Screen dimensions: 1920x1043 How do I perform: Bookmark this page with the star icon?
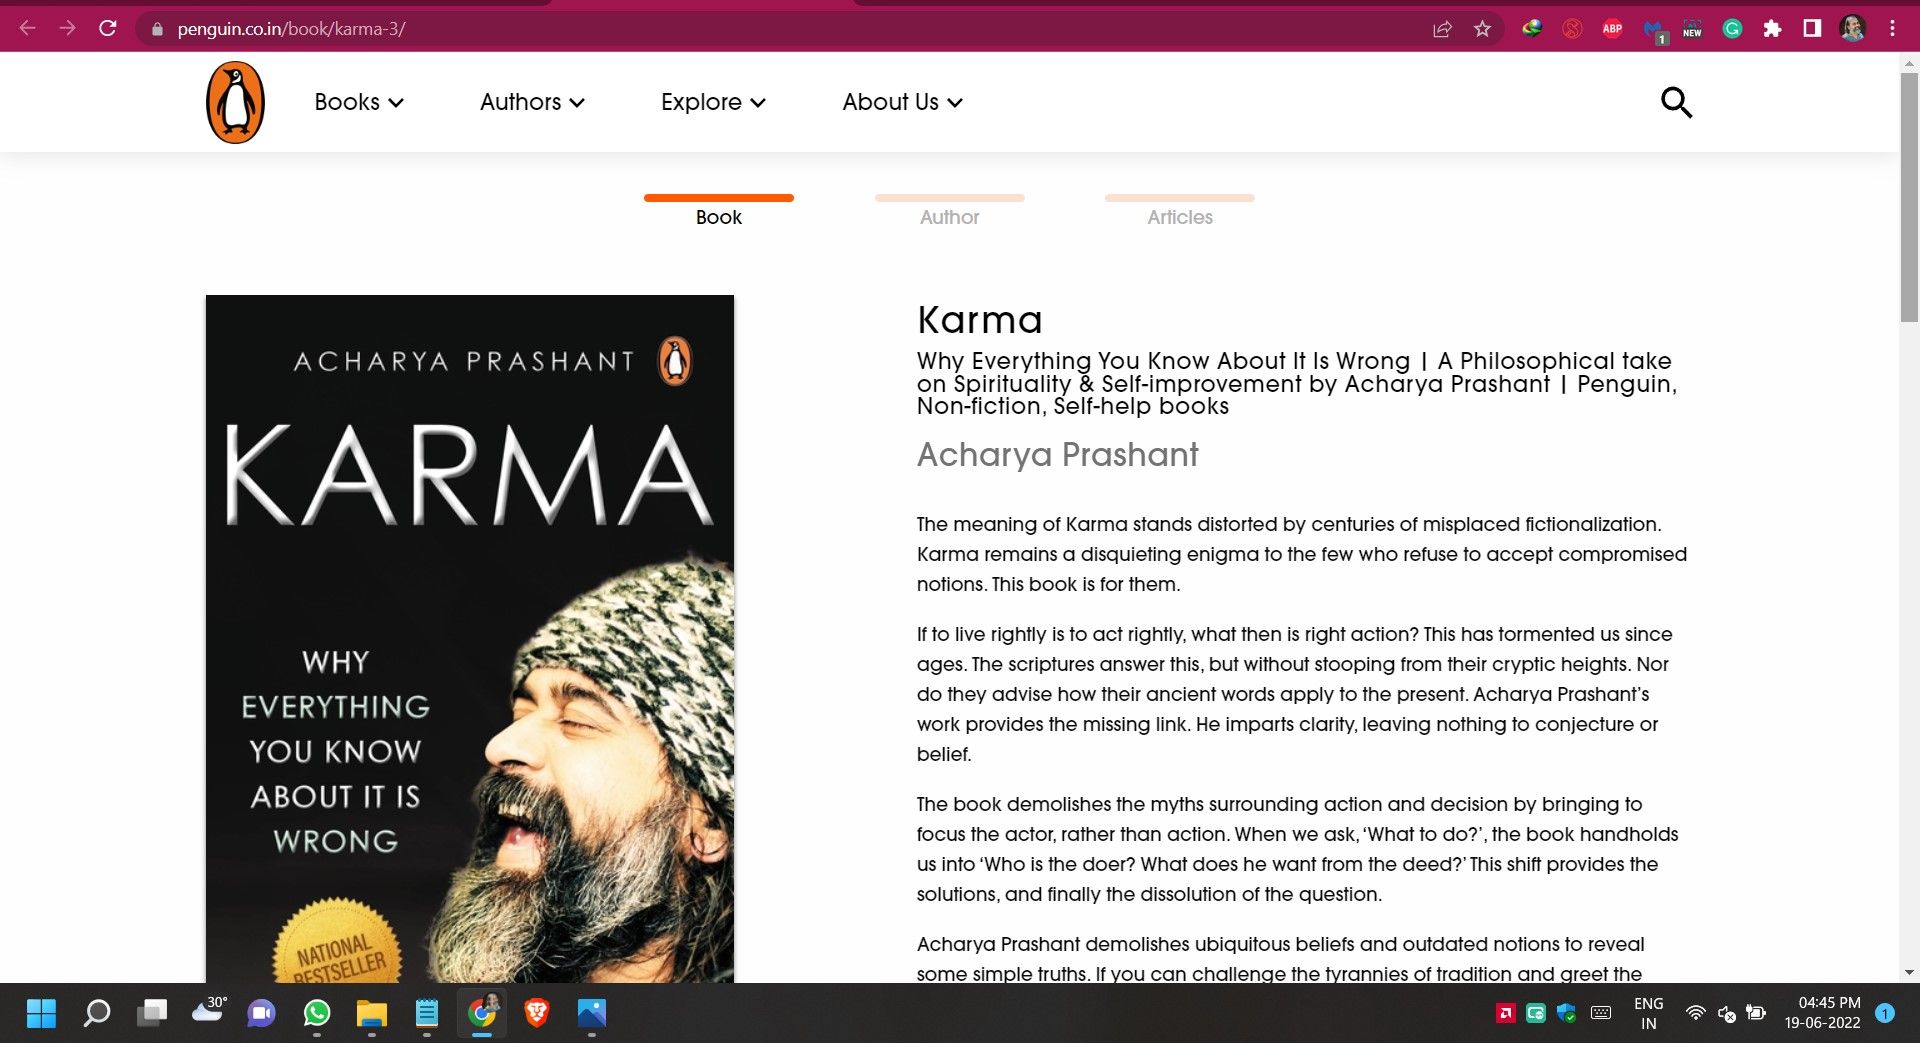(1482, 29)
